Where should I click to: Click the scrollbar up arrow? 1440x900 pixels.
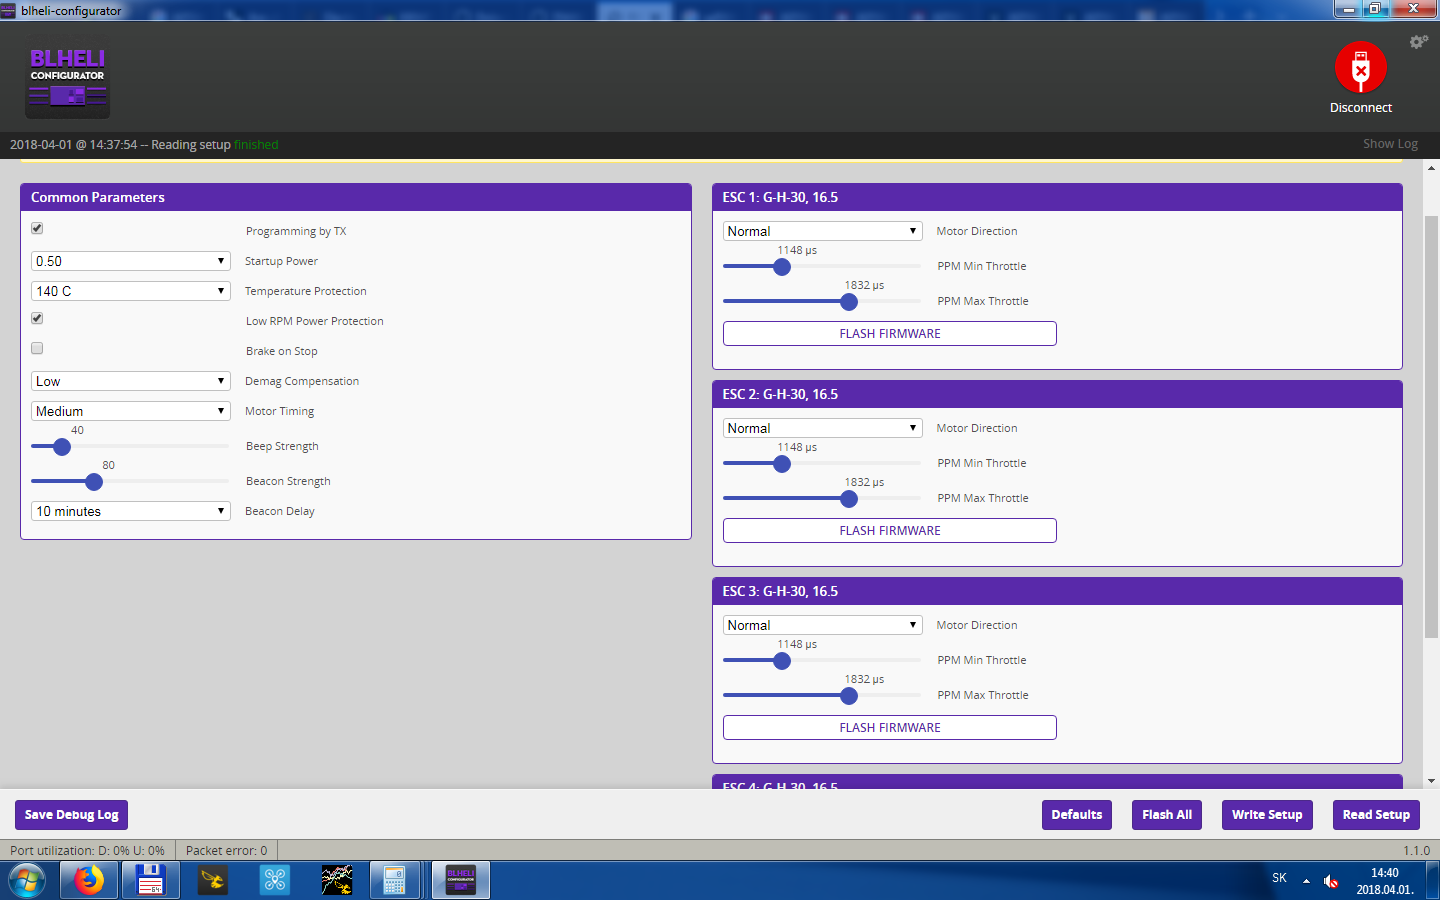[x=1431, y=168]
